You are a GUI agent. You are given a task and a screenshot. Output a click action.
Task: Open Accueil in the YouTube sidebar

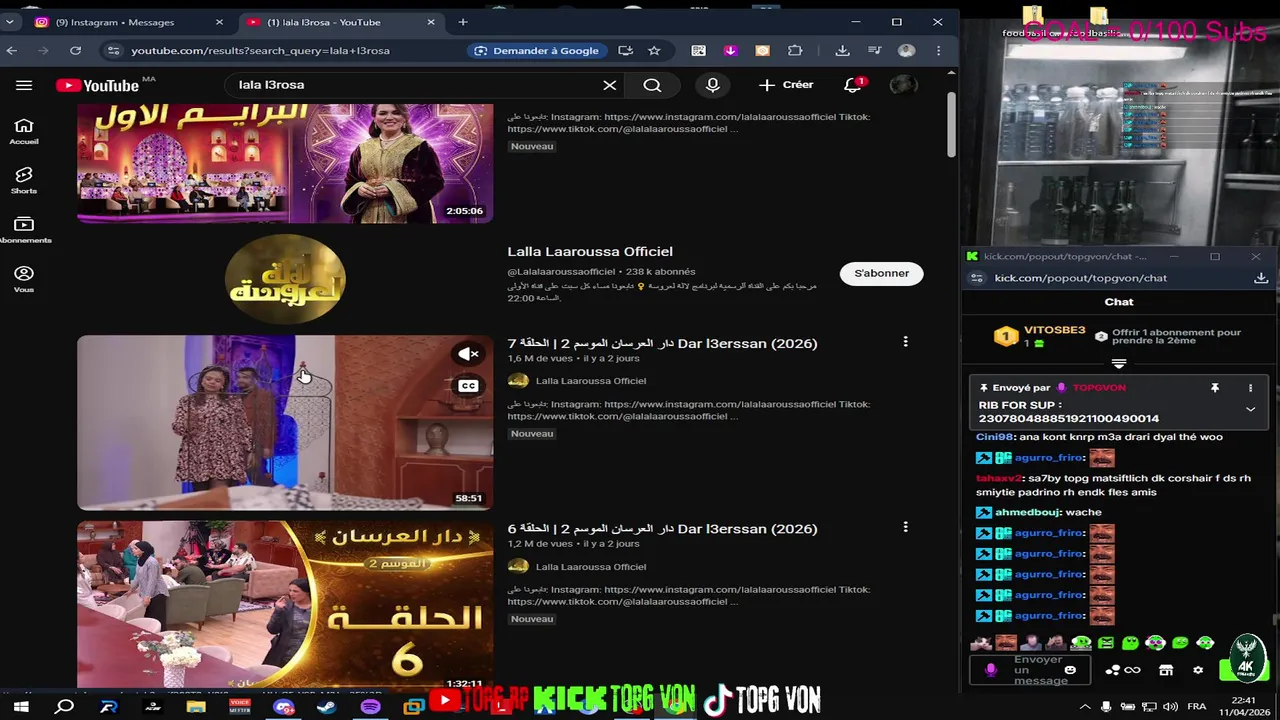click(24, 130)
